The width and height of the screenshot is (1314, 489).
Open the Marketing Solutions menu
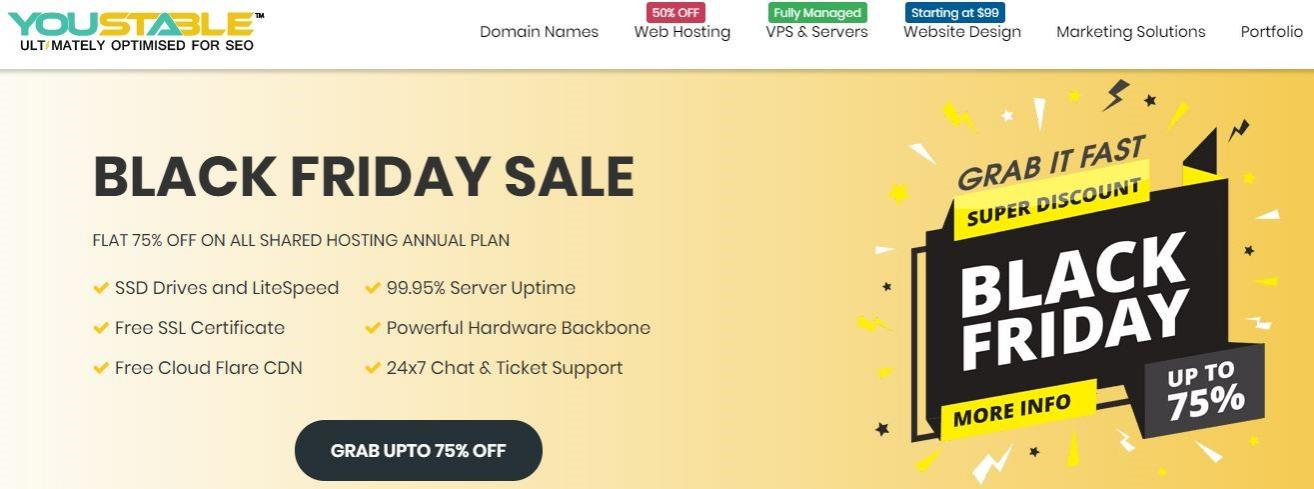click(x=1130, y=32)
